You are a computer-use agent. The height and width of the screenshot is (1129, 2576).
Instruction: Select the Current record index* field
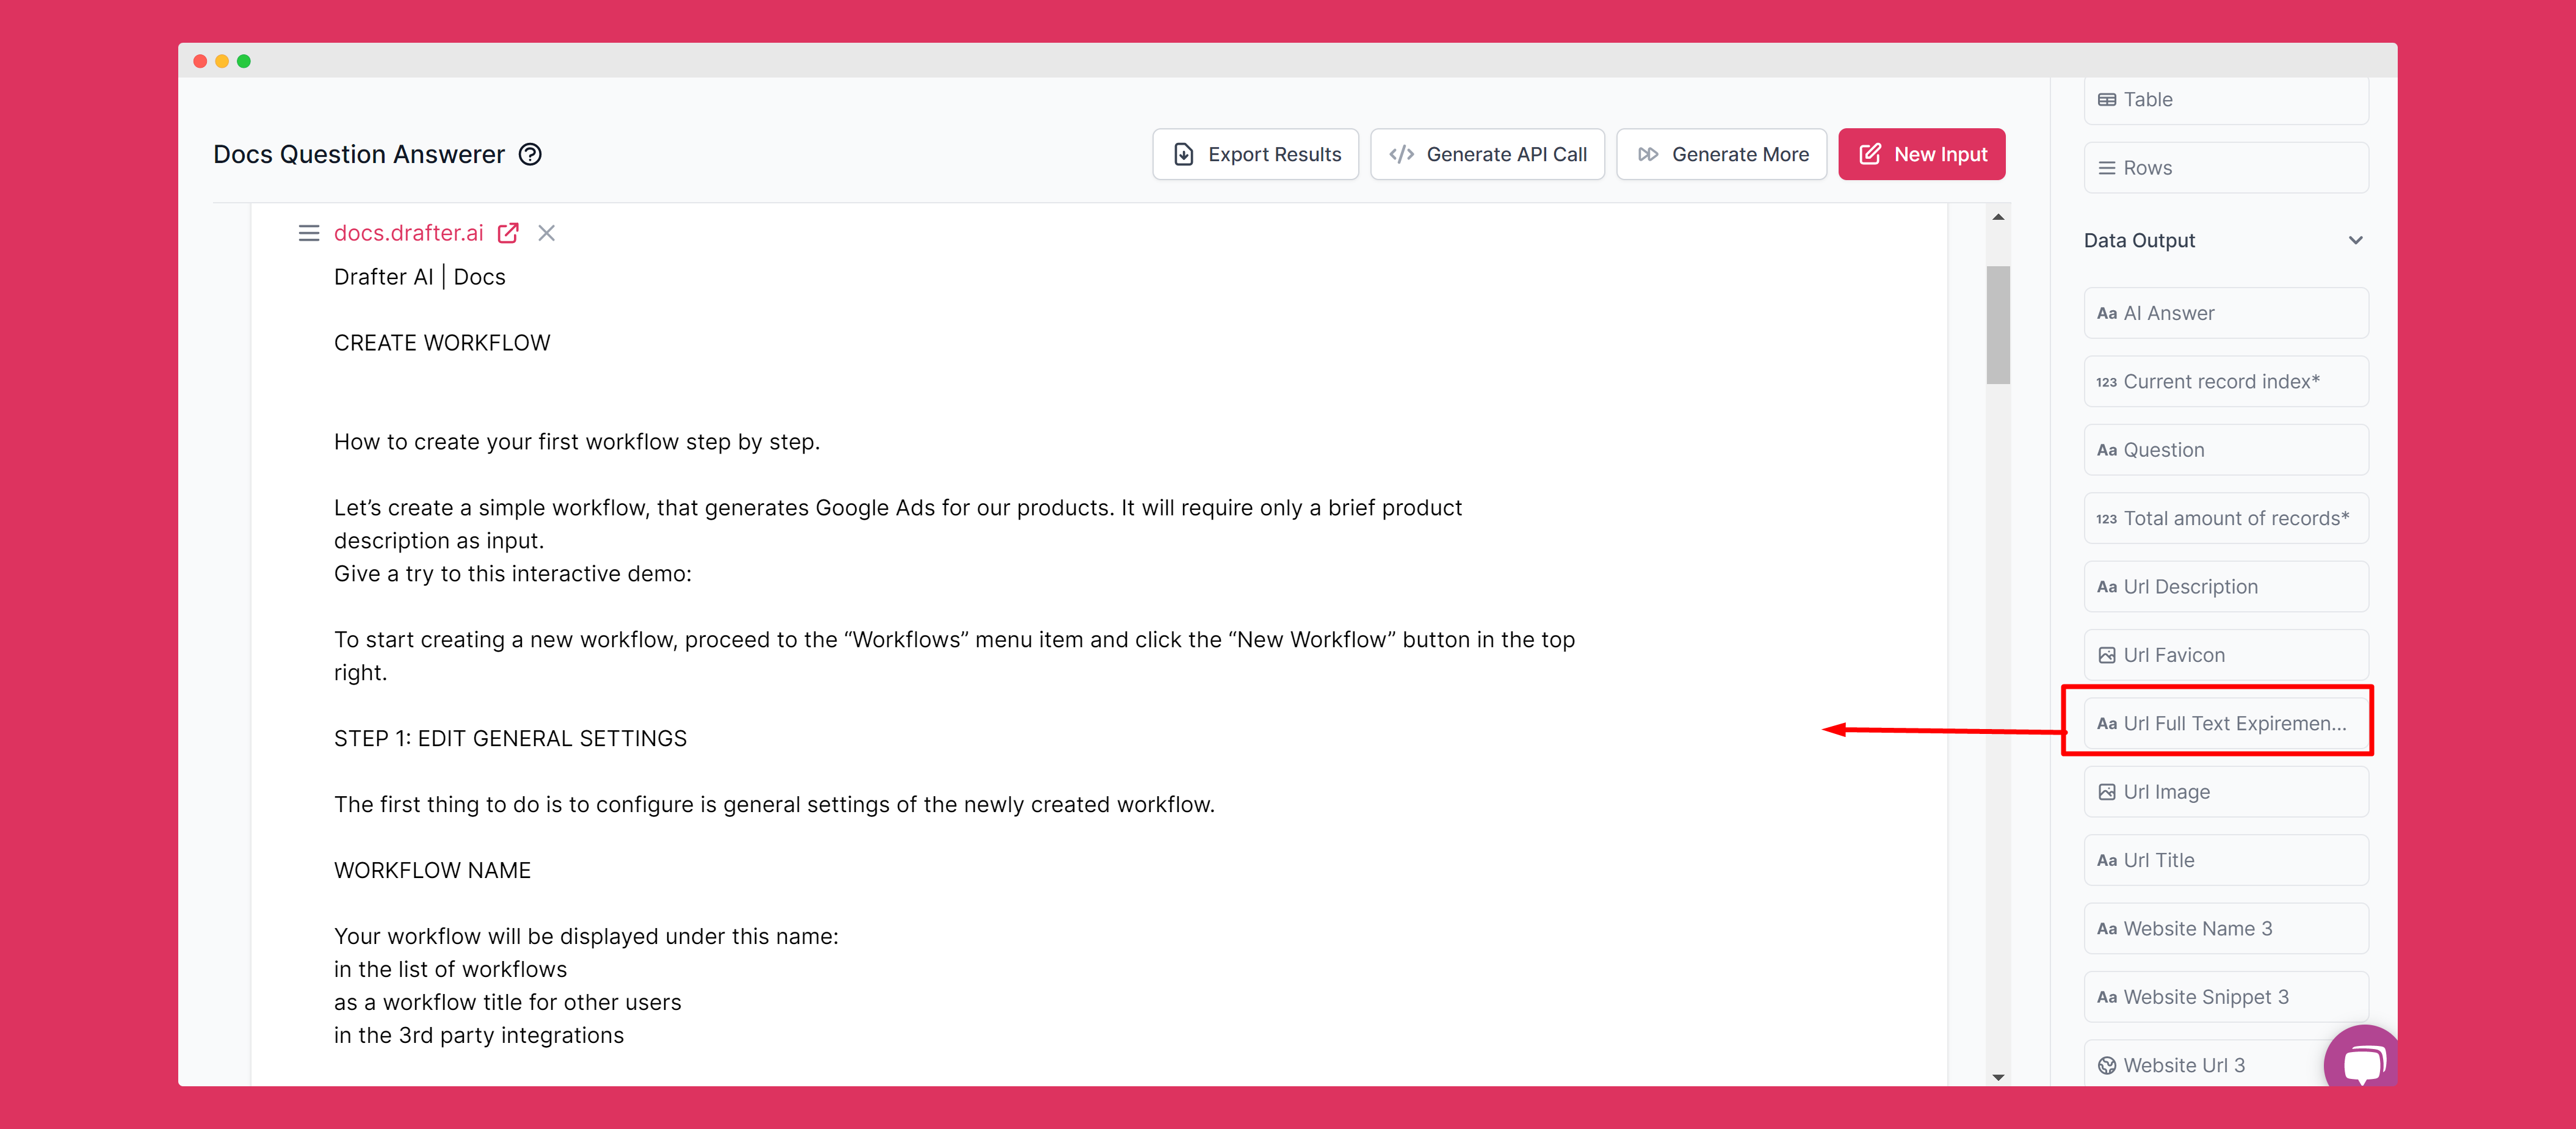(x=2226, y=382)
